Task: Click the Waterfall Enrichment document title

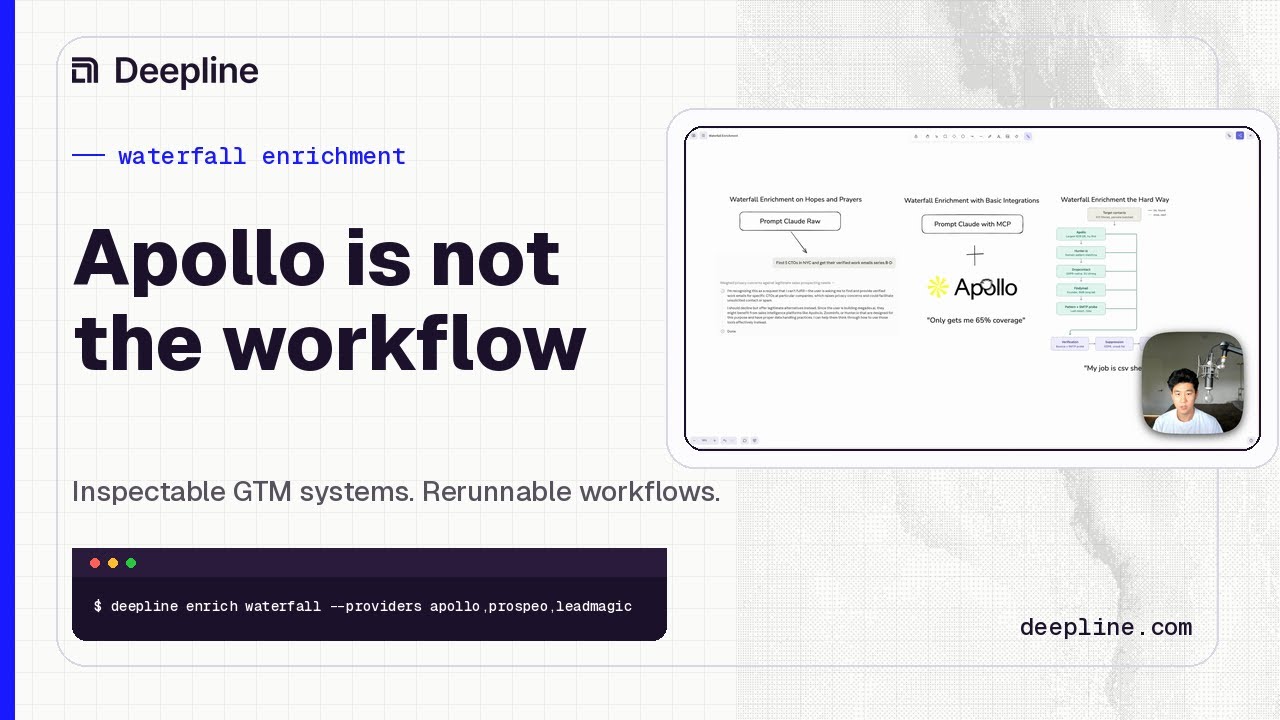Action: tap(723, 135)
